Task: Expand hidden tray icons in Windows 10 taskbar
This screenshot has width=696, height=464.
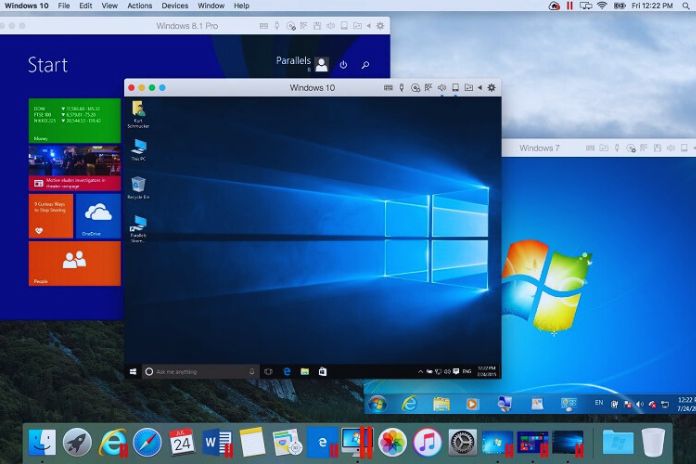Action: click(x=420, y=372)
